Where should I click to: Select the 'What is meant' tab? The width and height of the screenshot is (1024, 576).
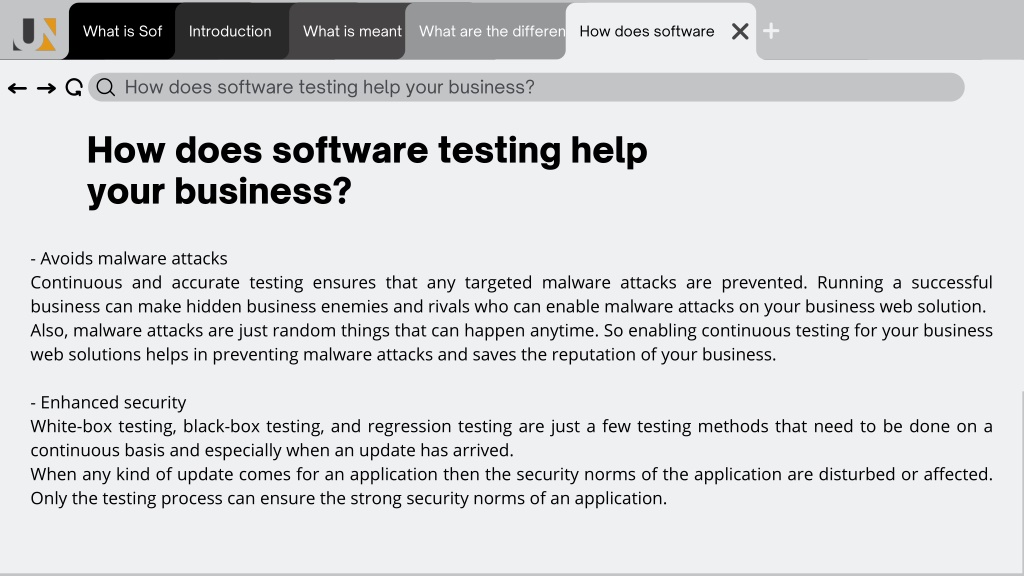tap(349, 31)
